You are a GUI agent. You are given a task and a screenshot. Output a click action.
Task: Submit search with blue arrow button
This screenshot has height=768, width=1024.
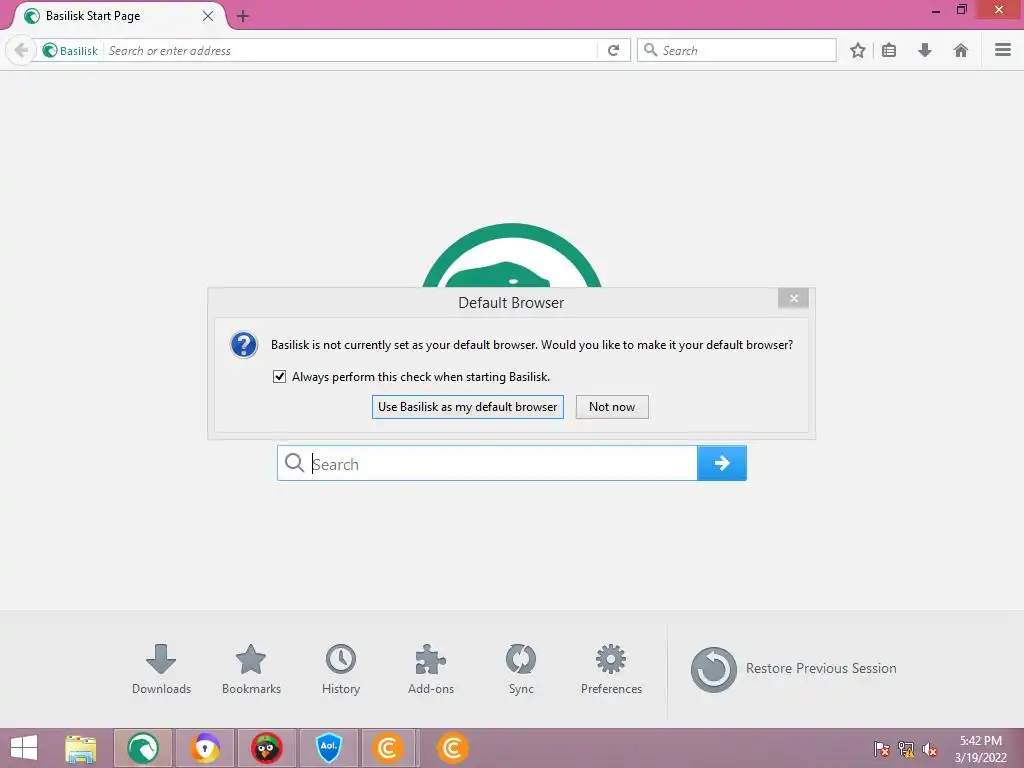[722, 463]
